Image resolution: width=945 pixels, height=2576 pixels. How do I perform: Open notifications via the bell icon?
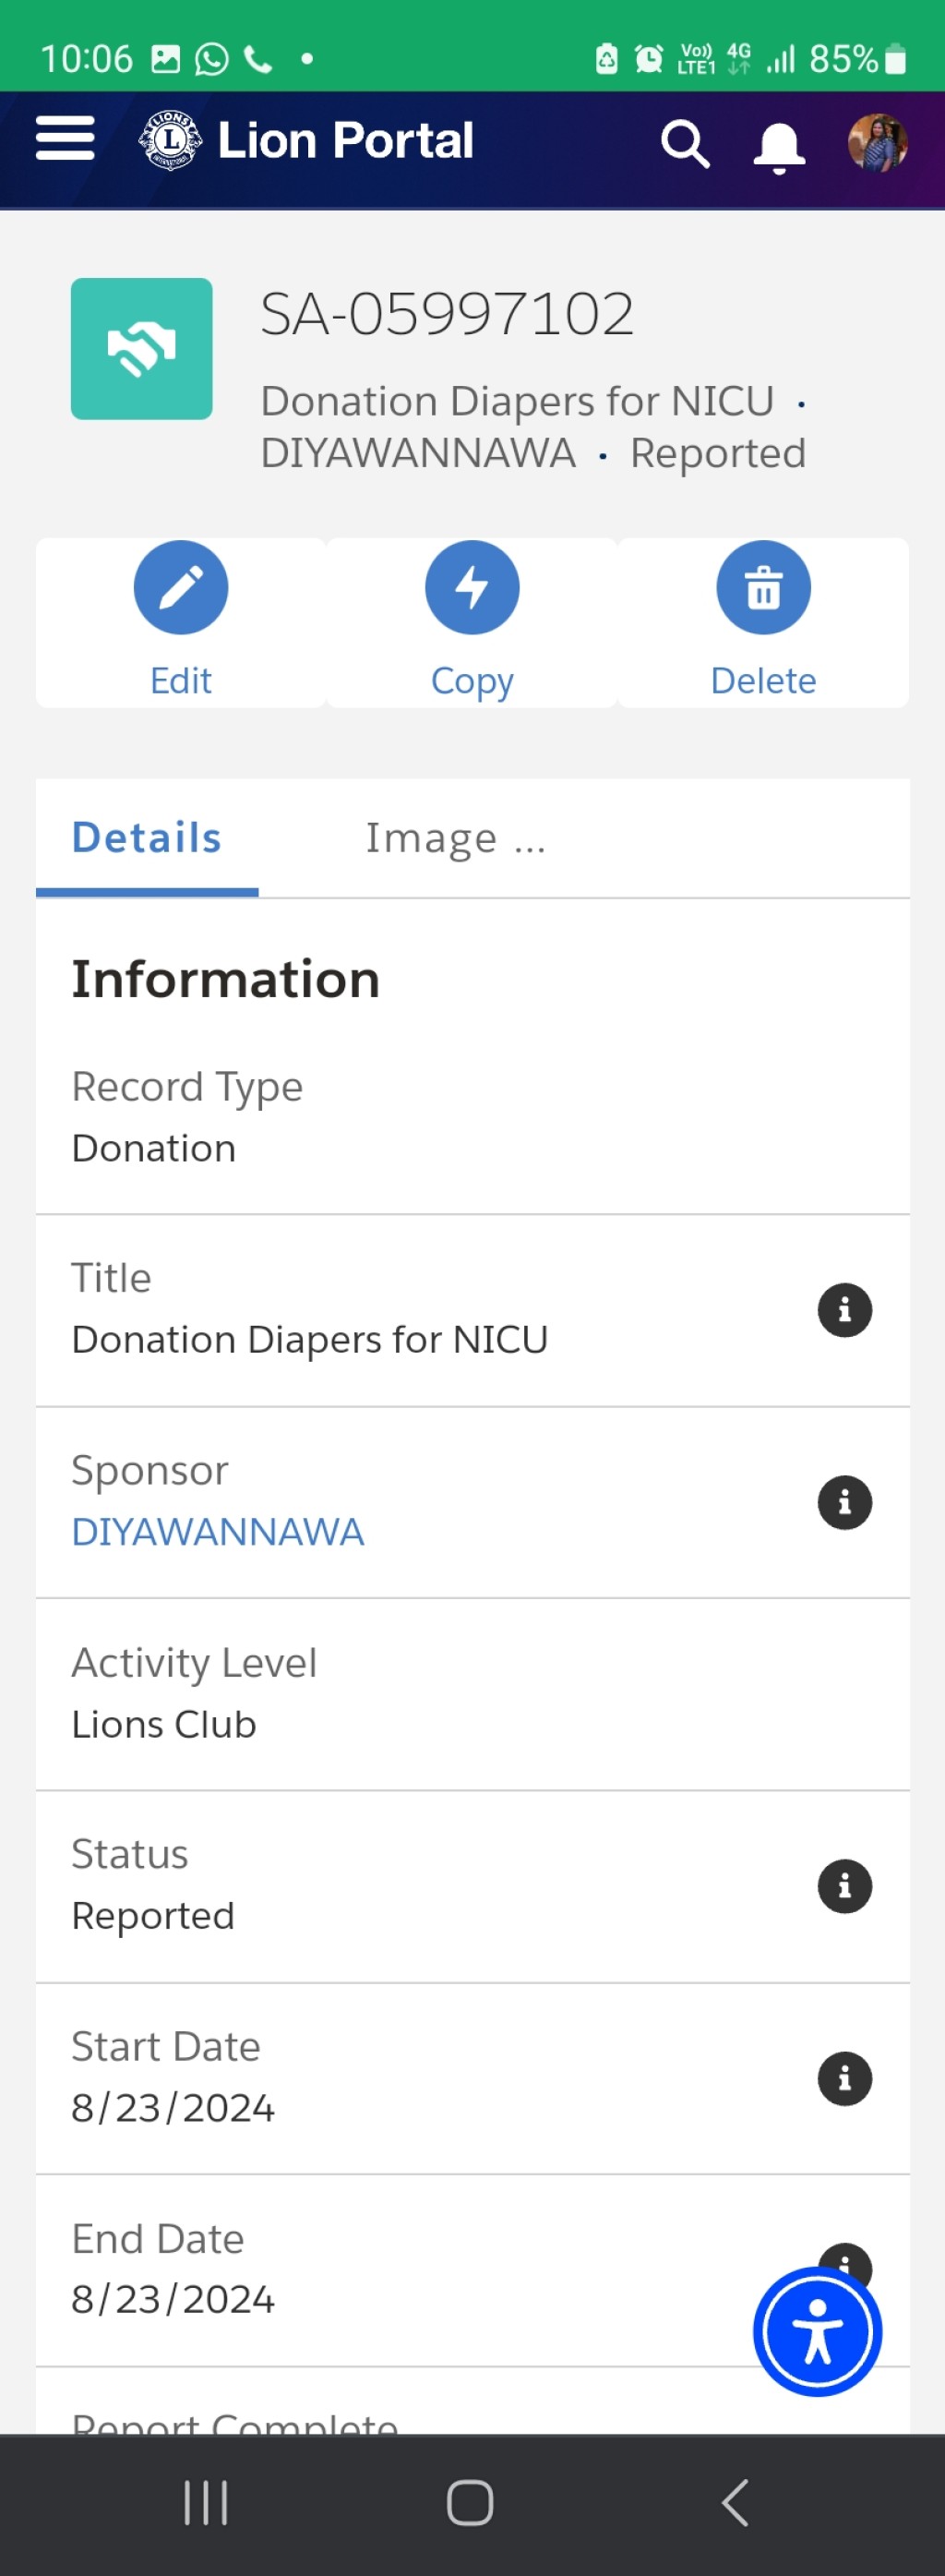[779, 148]
